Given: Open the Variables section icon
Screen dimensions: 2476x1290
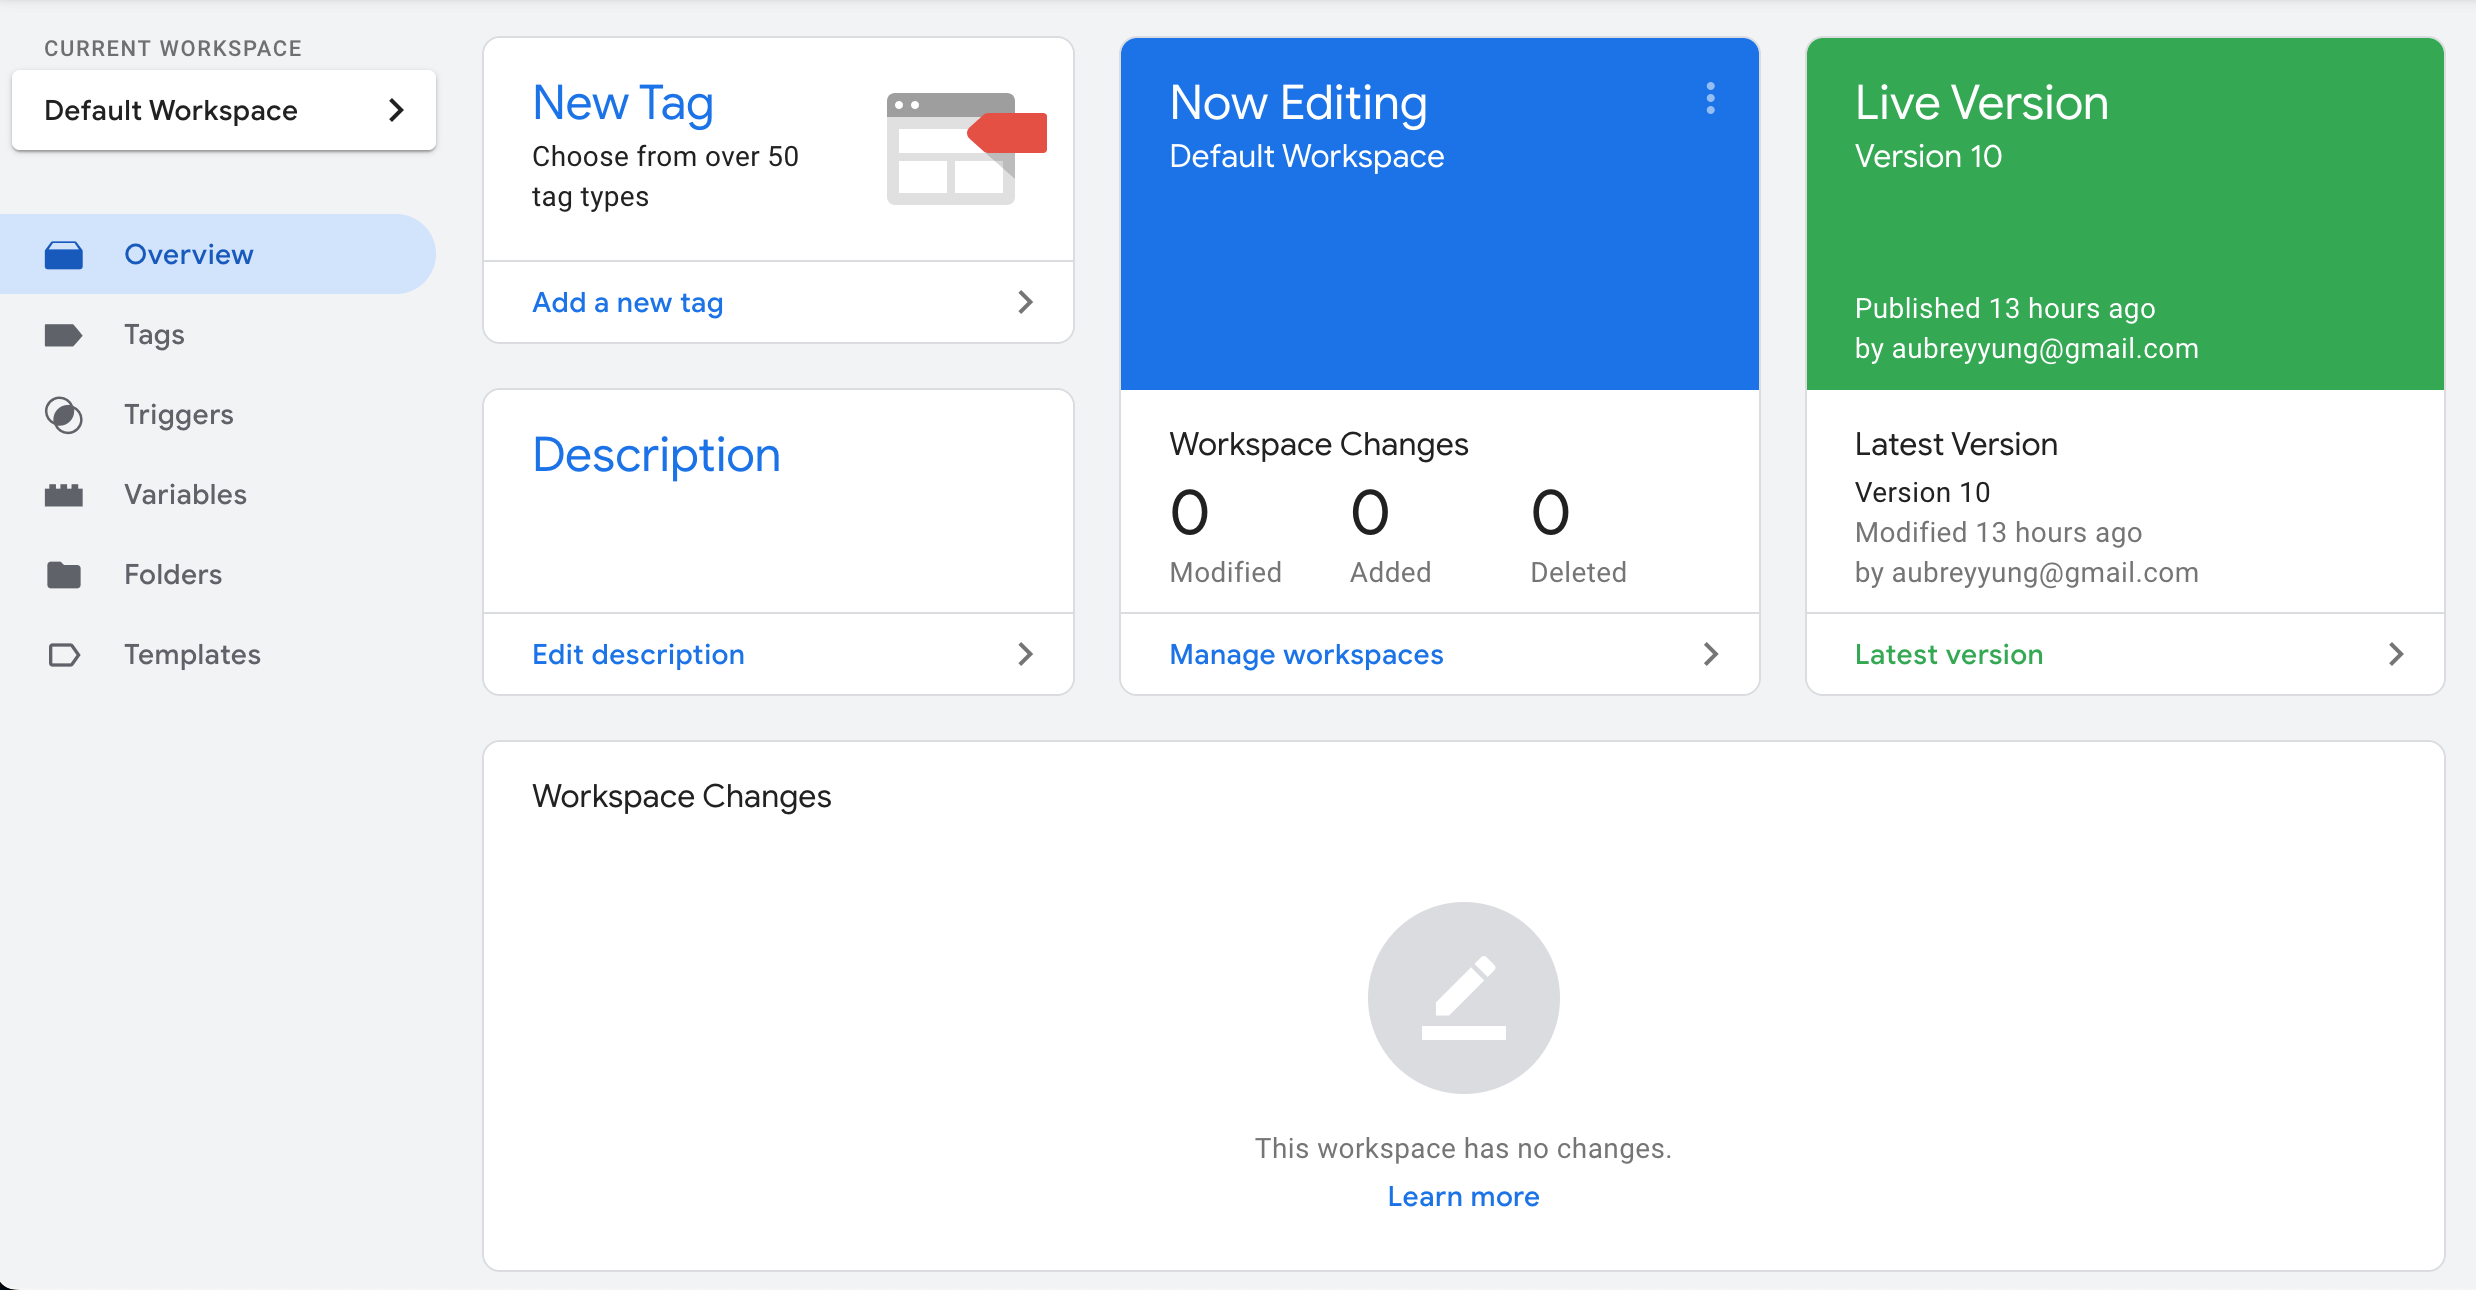Looking at the screenshot, I should 64,494.
